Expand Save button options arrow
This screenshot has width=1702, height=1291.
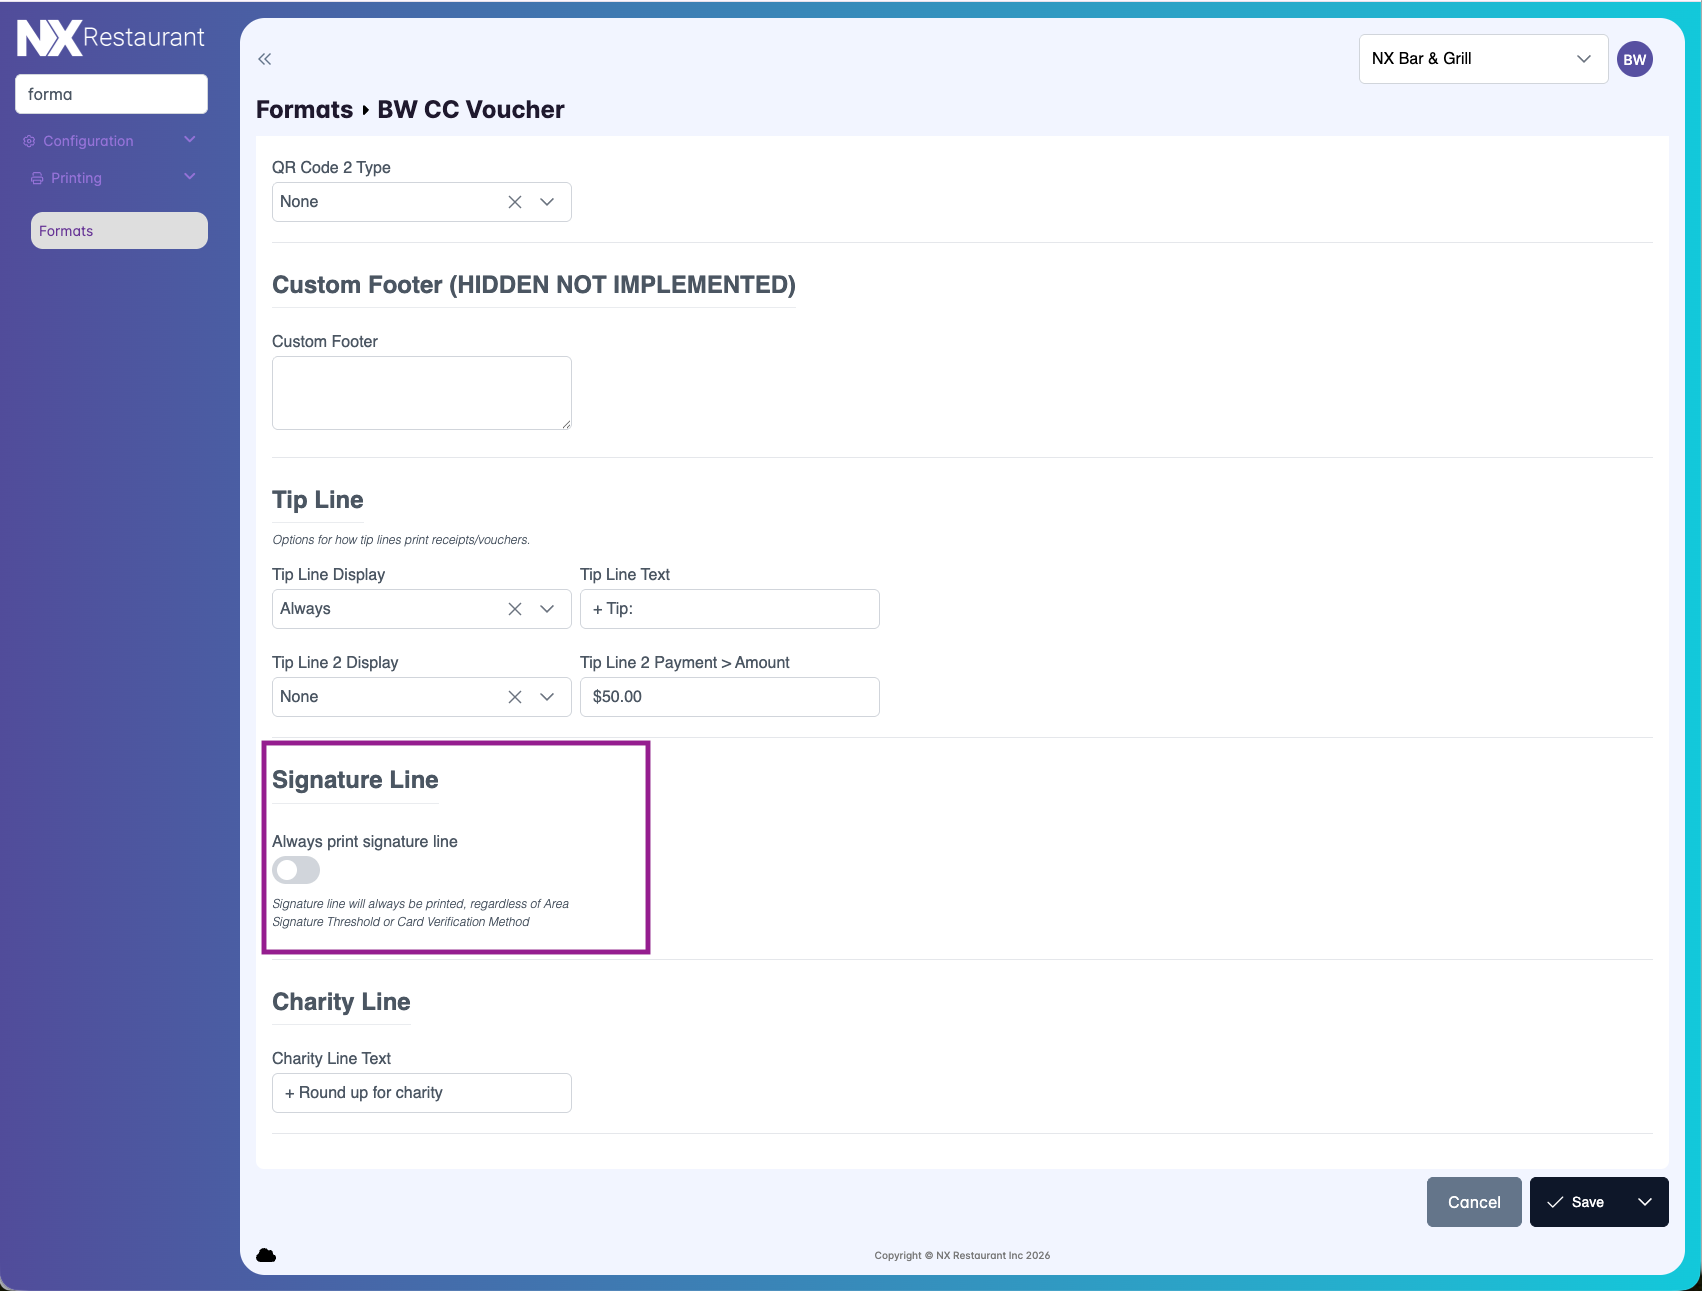tap(1644, 1202)
